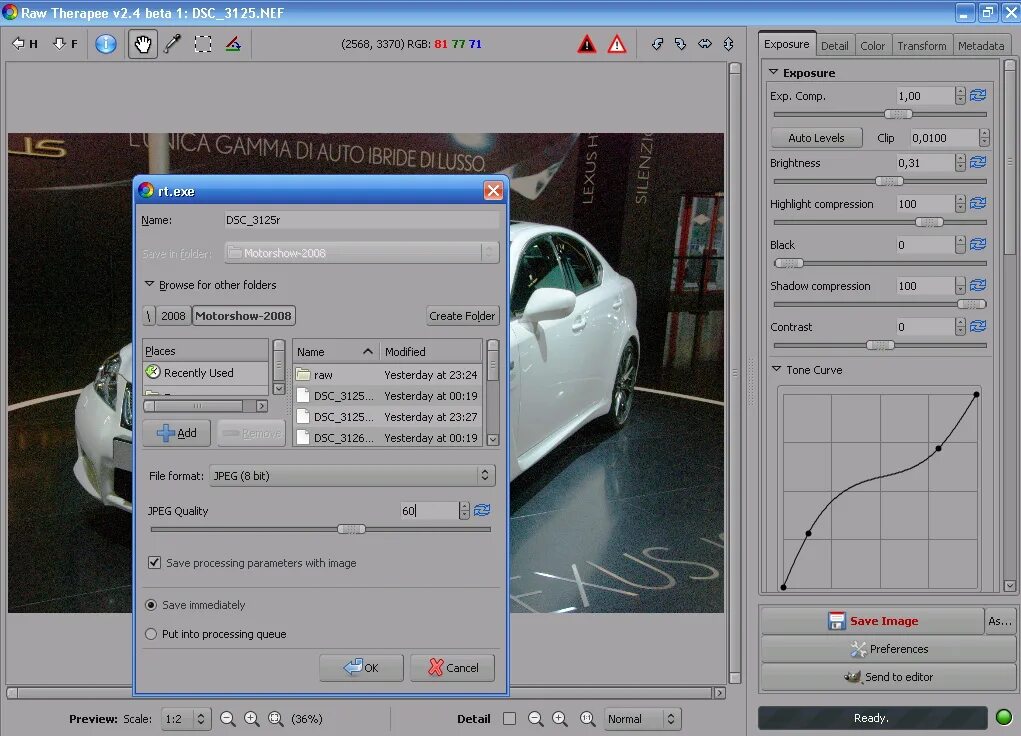Image resolution: width=1021 pixels, height=736 pixels.
Task: Click the Auto Levels button
Action: (816, 137)
